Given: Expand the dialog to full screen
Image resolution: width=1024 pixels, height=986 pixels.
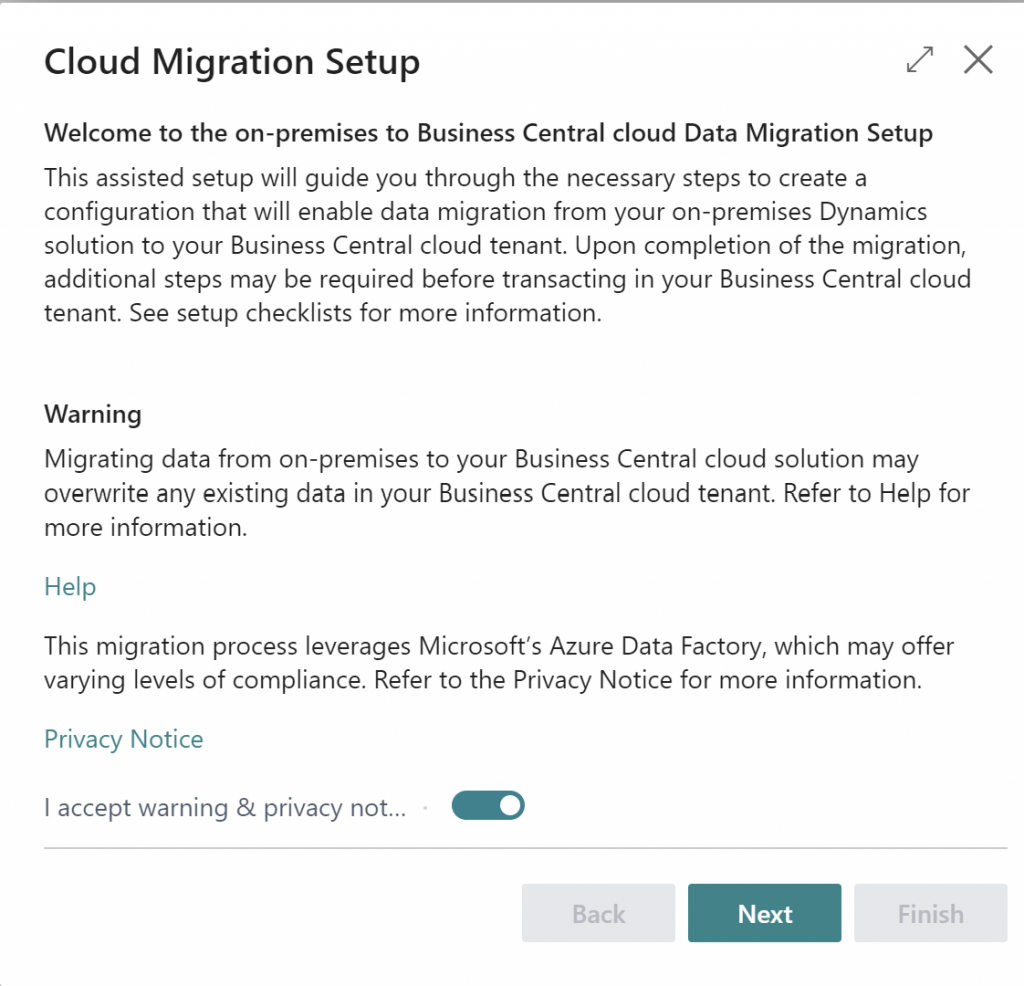Looking at the screenshot, I should [920, 60].
